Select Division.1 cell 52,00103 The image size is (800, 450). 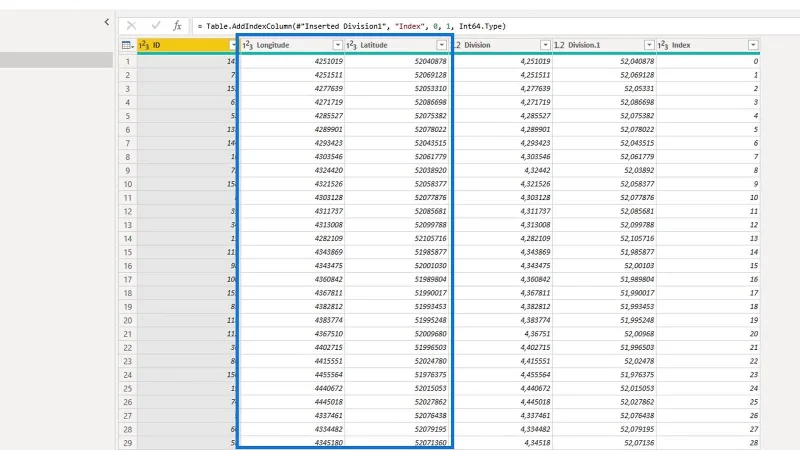pyautogui.click(x=604, y=266)
